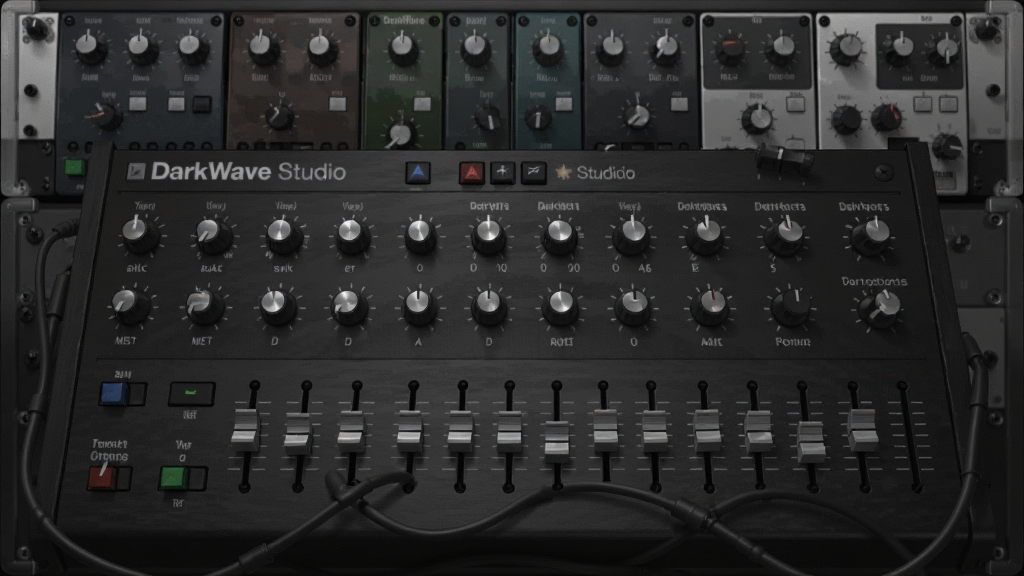This screenshot has width=1024, height=576.
Task: Click first top knob on dark blue rack module
Action: point(90,50)
